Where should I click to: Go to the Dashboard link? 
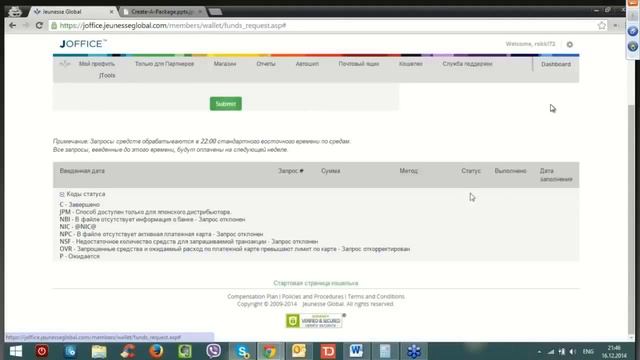[x=556, y=64]
